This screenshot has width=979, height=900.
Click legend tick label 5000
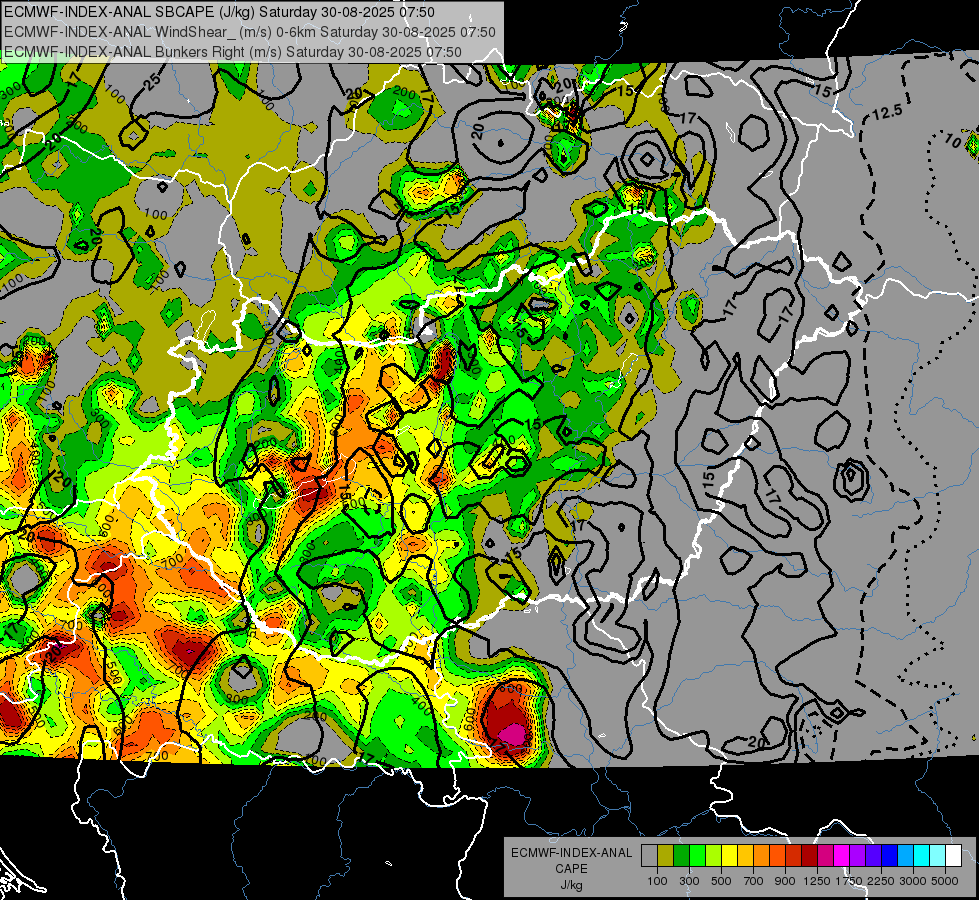pos(945,881)
